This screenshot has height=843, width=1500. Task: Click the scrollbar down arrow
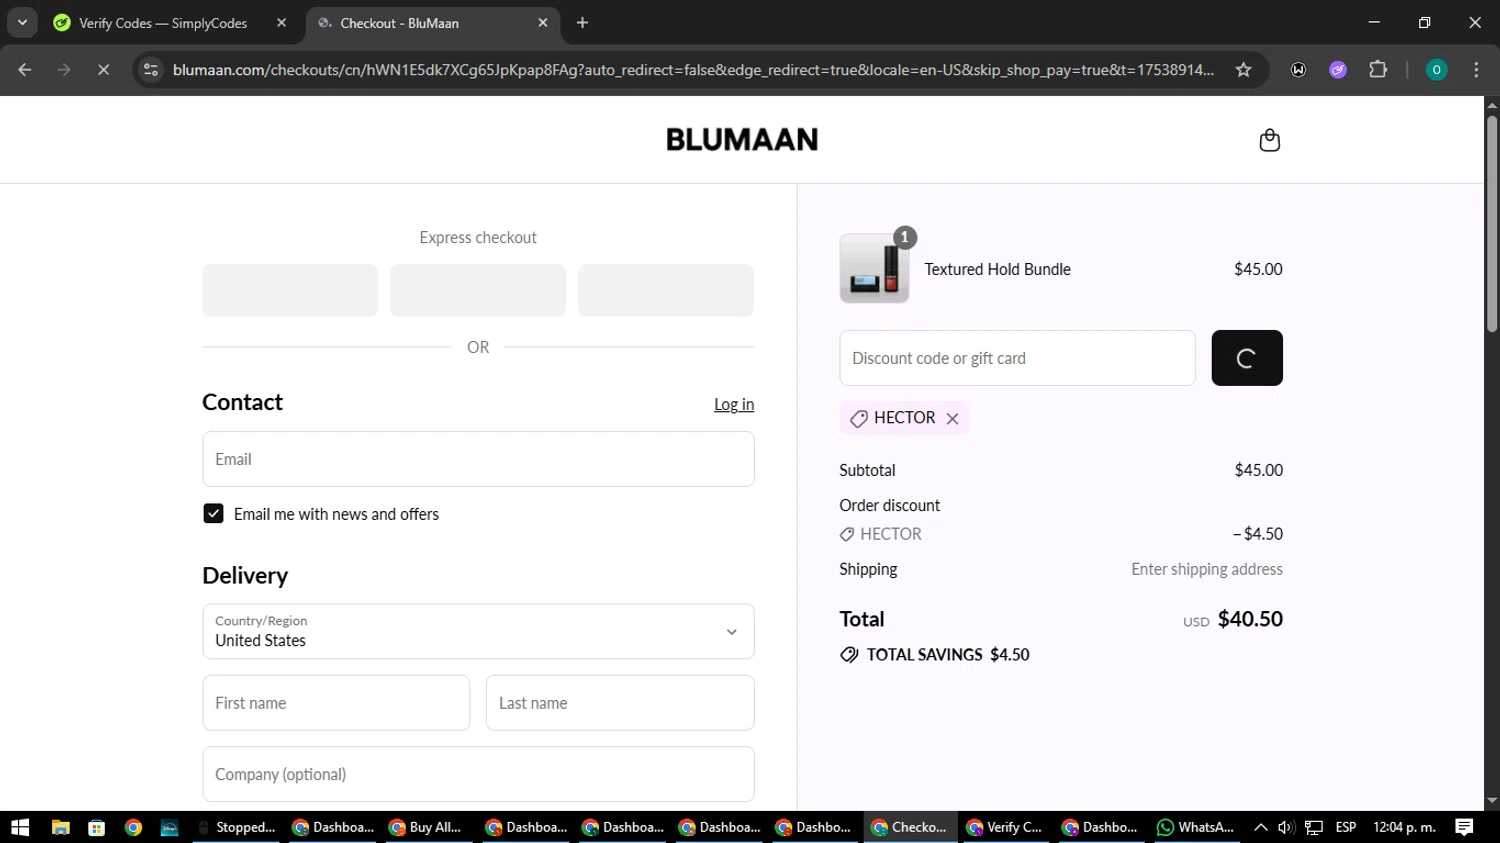pyautogui.click(x=1492, y=801)
